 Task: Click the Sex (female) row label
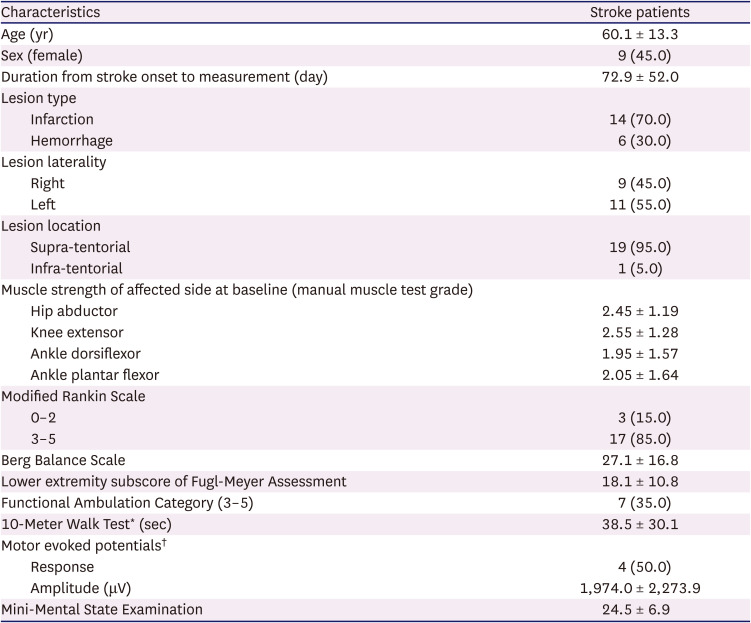tap(42, 55)
